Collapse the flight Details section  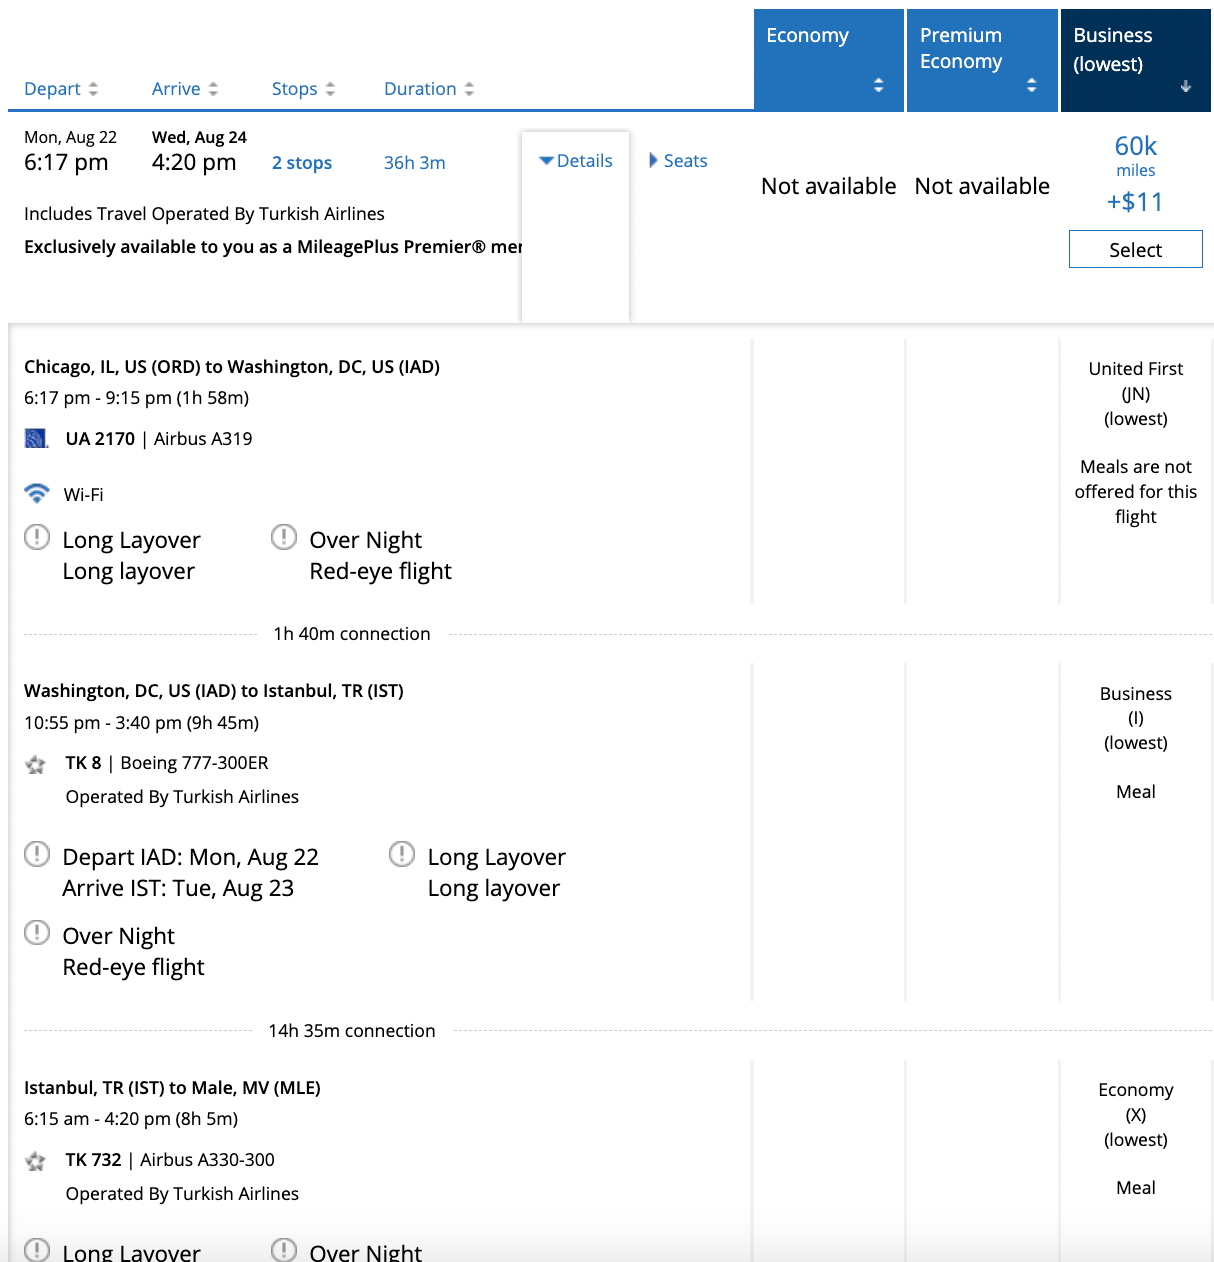point(575,160)
